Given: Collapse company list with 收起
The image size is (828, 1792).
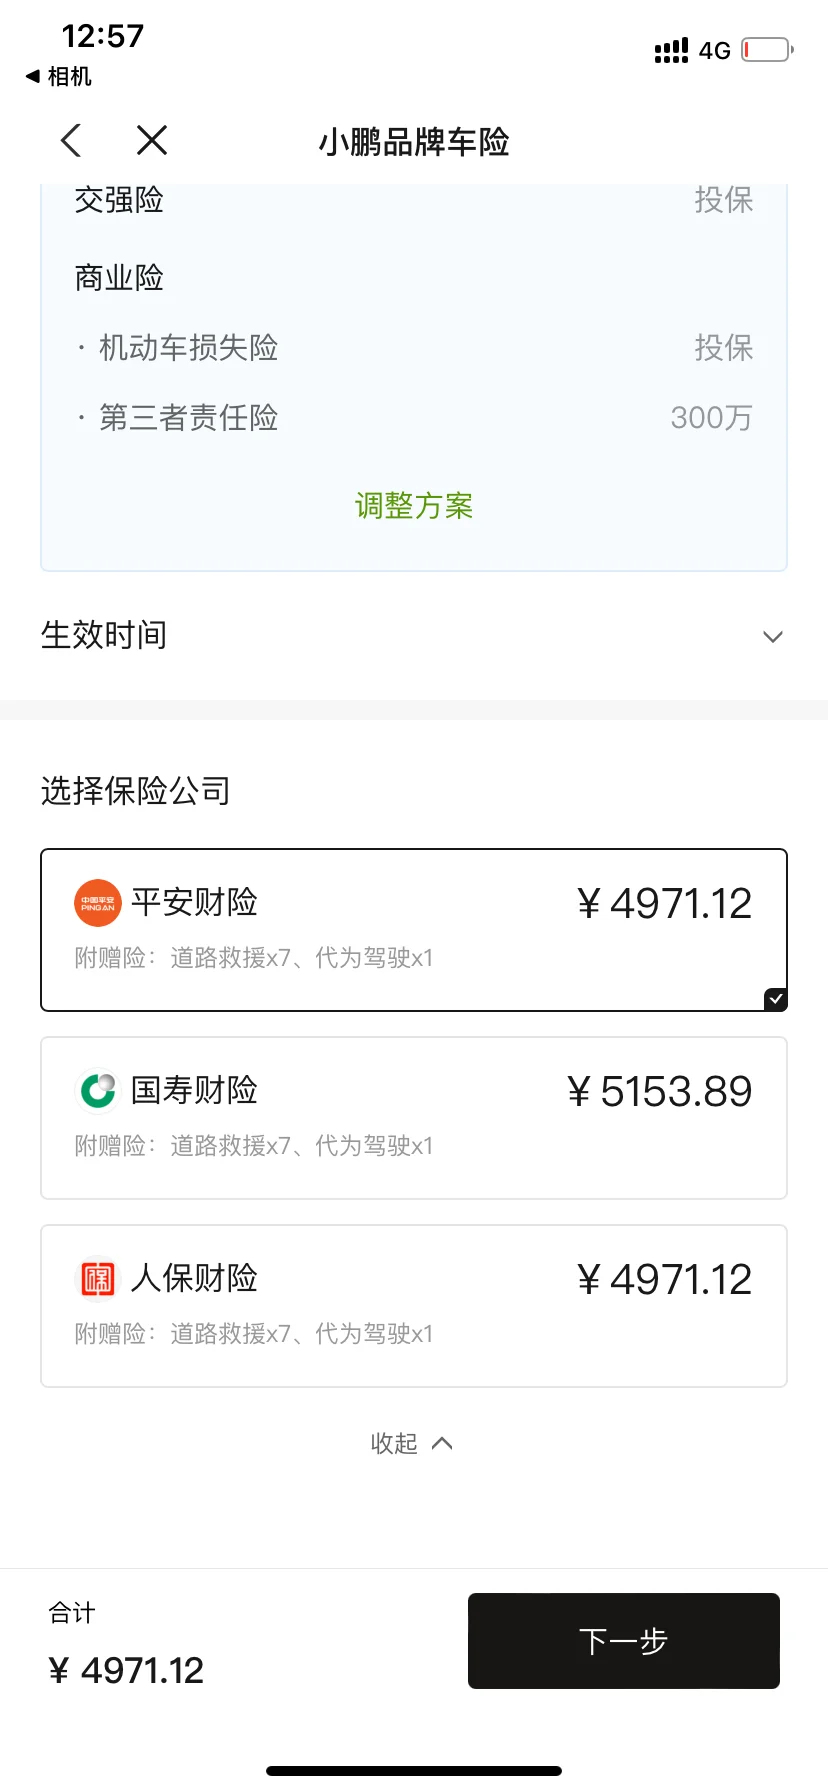Looking at the screenshot, I should tap(412, 1443).
